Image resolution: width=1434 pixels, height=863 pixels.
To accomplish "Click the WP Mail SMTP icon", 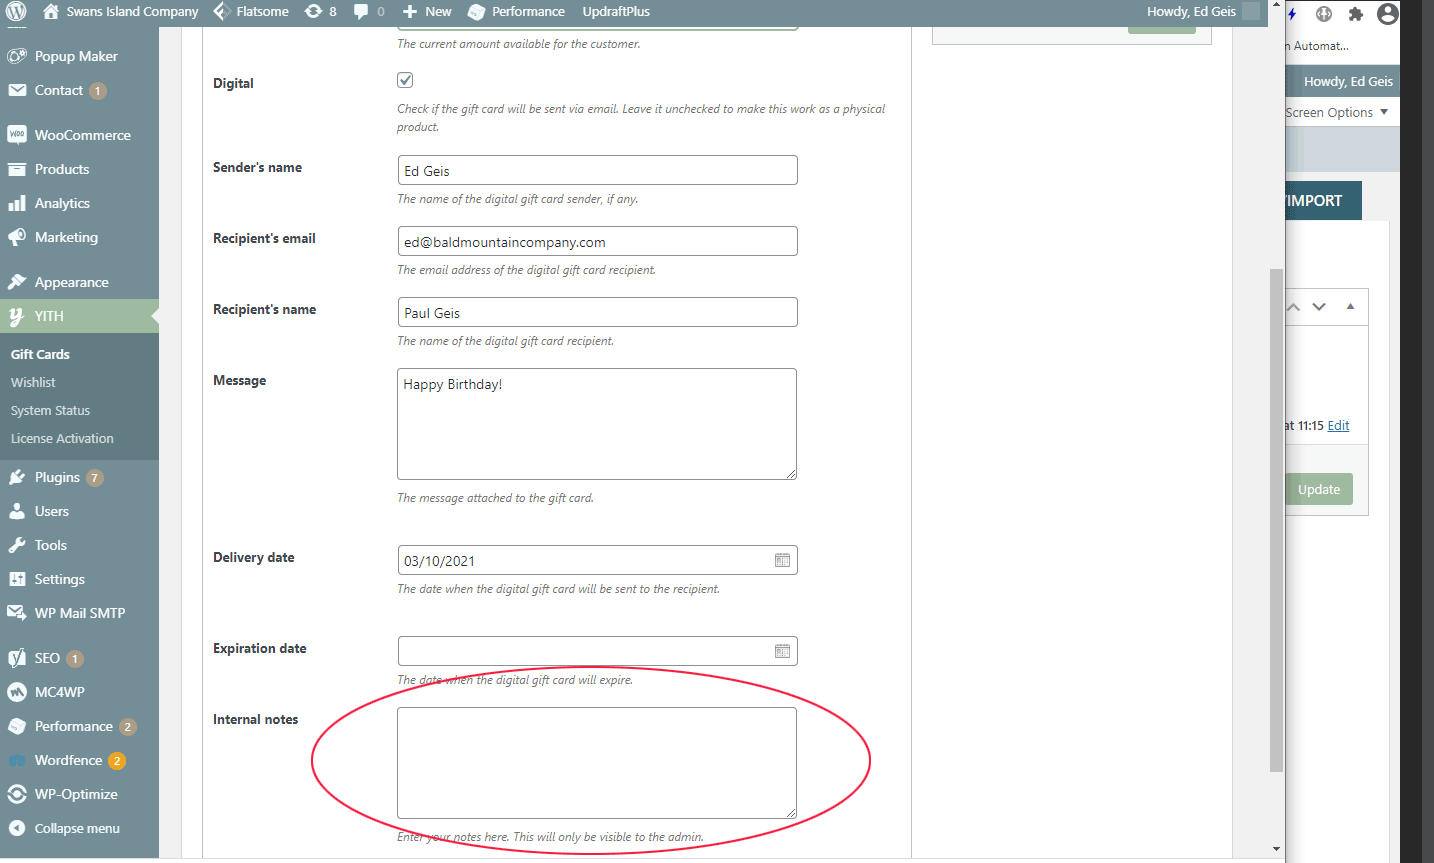I will [17, 613].
